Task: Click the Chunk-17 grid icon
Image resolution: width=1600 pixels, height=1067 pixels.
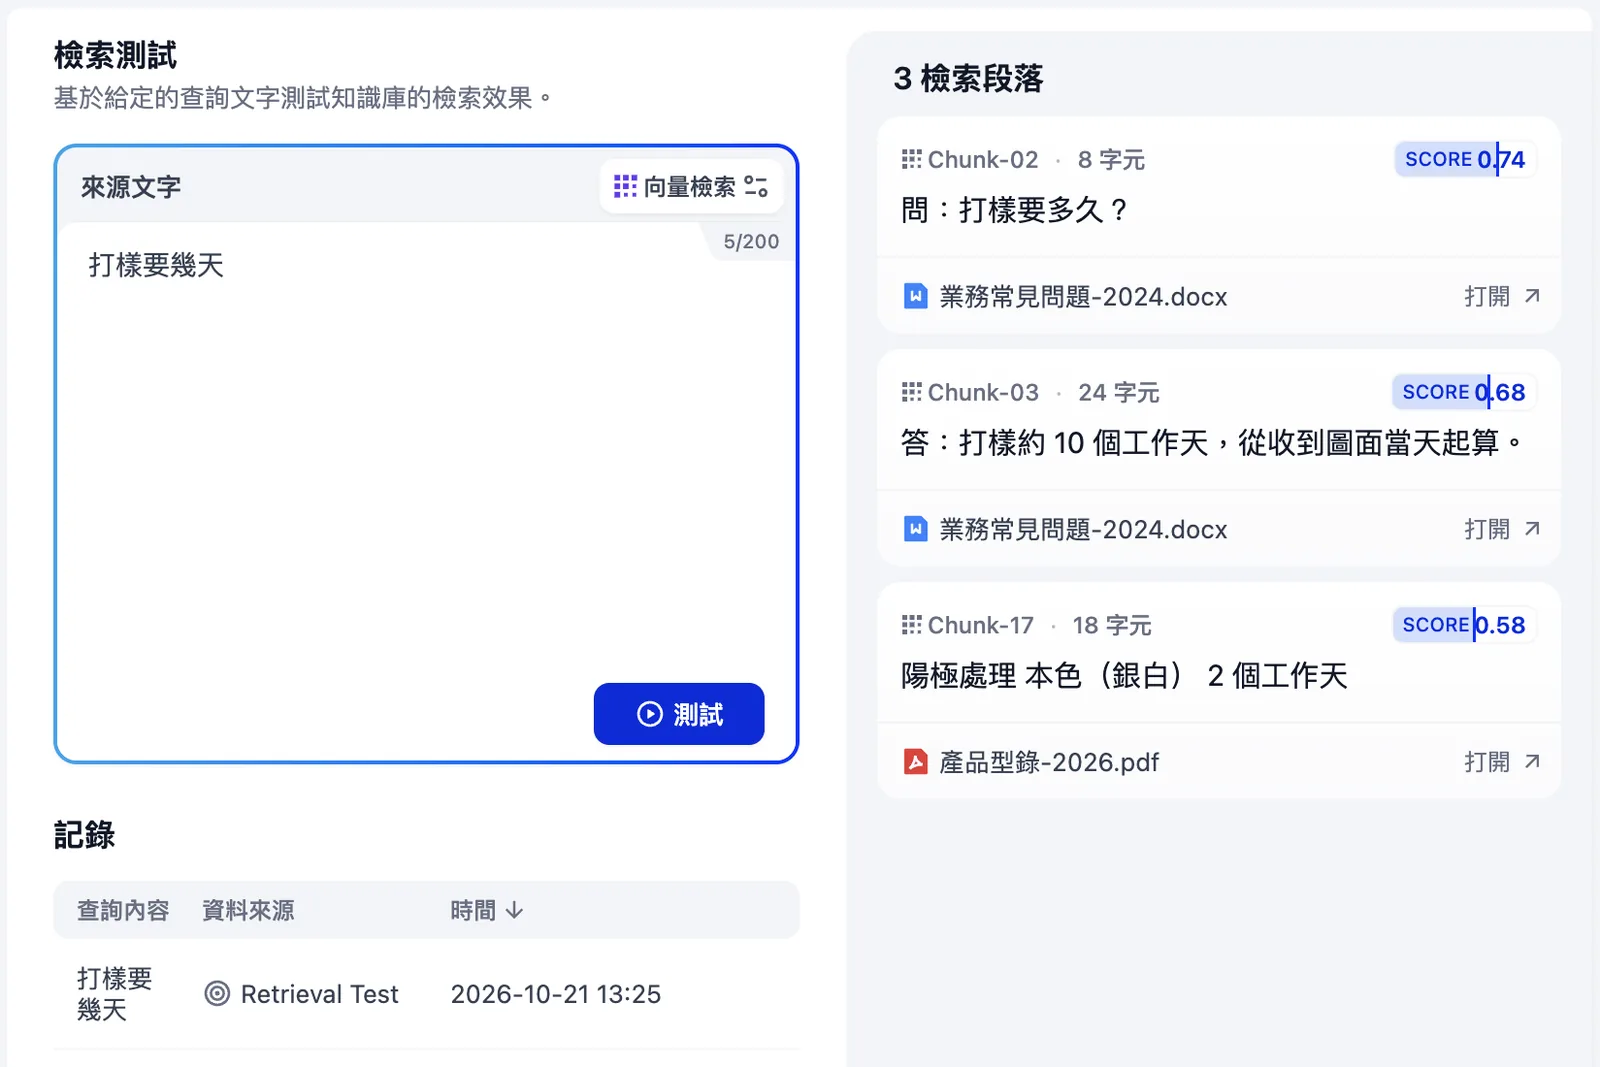Action: click(911, 625)
